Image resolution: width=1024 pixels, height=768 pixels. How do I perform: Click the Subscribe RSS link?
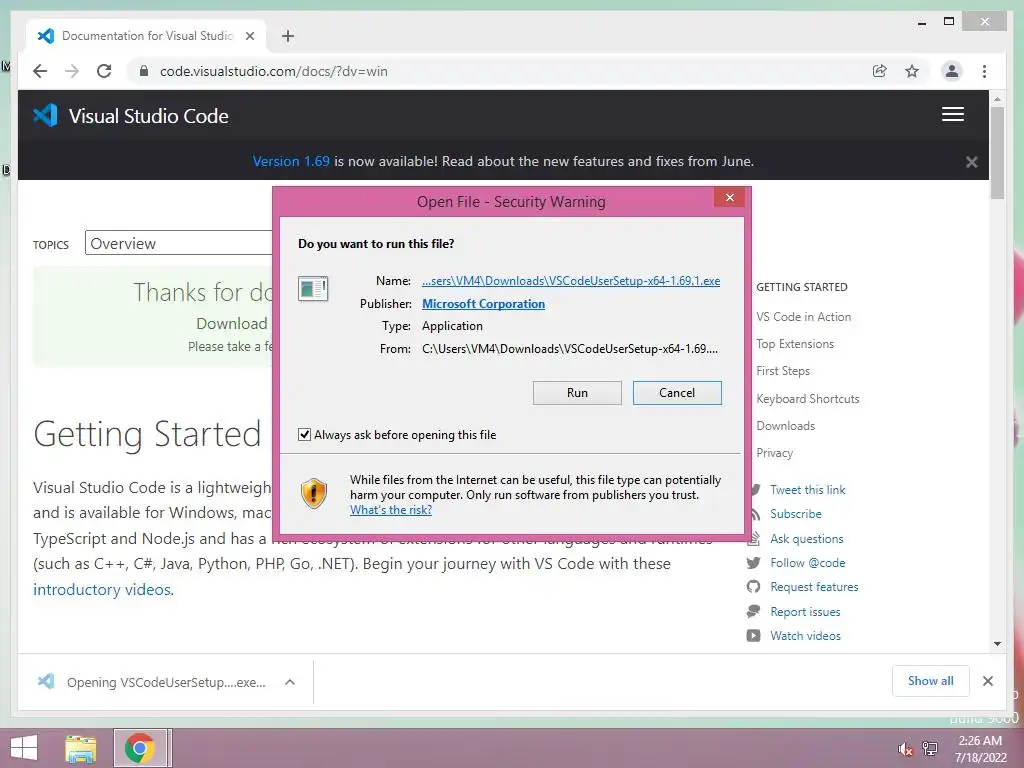click(x=795, y=514)
